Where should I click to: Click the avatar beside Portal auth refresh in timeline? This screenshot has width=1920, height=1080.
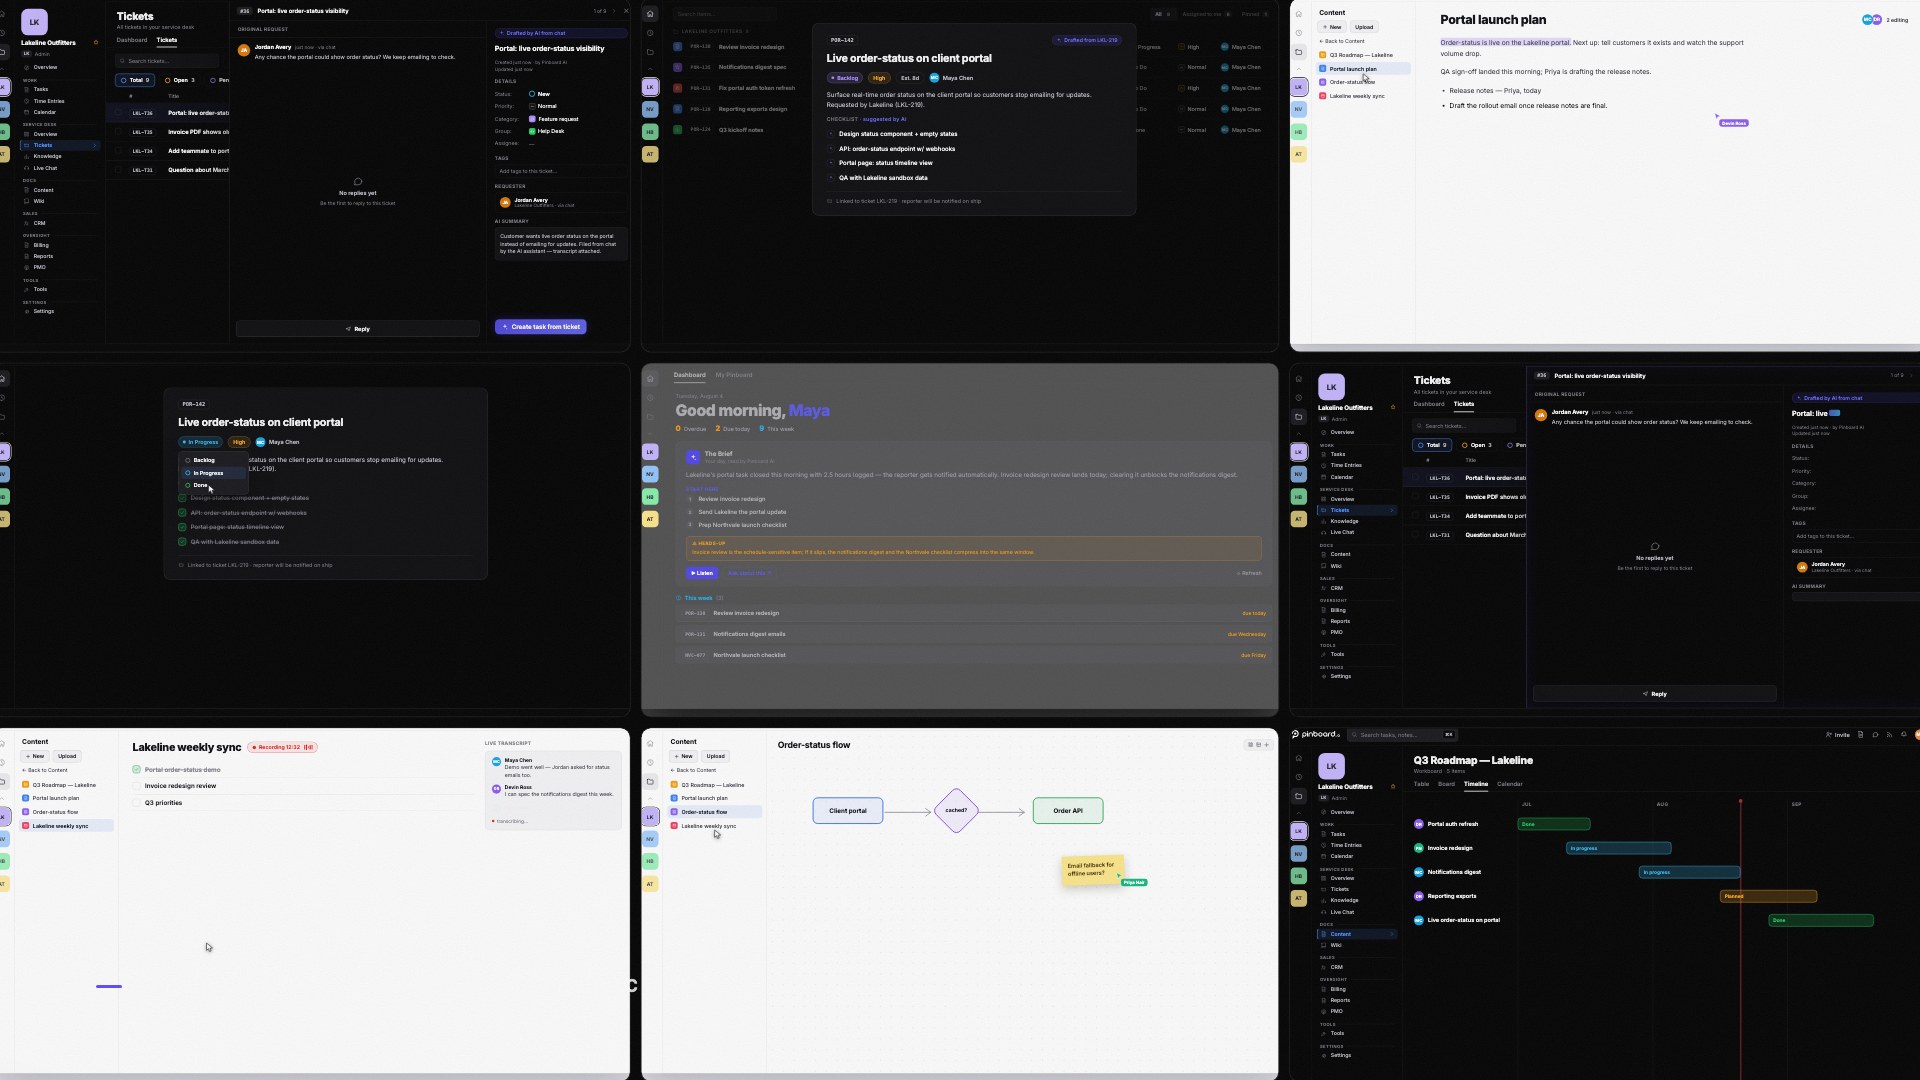[1418, 824]
